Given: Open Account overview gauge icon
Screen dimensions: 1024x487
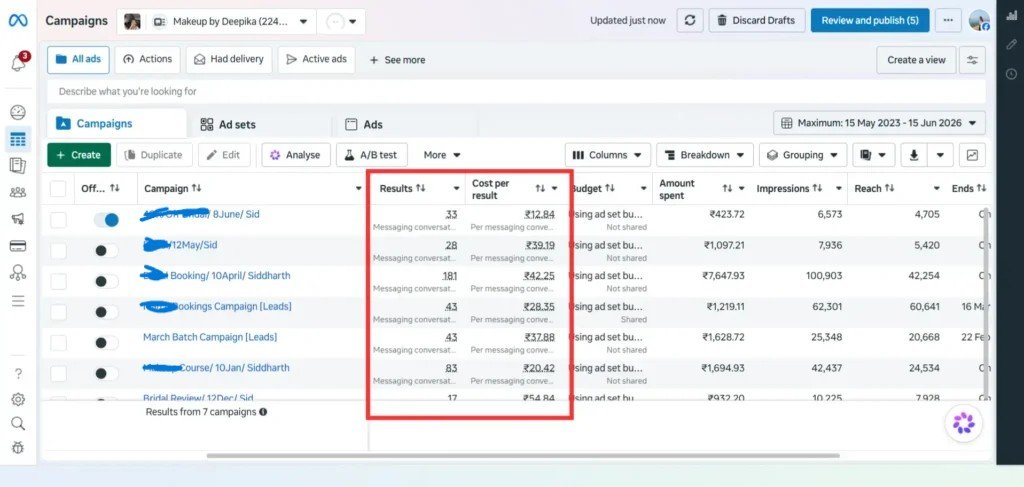Looking at the screenshot, I should pyautogui.click(x=18, y=112).
